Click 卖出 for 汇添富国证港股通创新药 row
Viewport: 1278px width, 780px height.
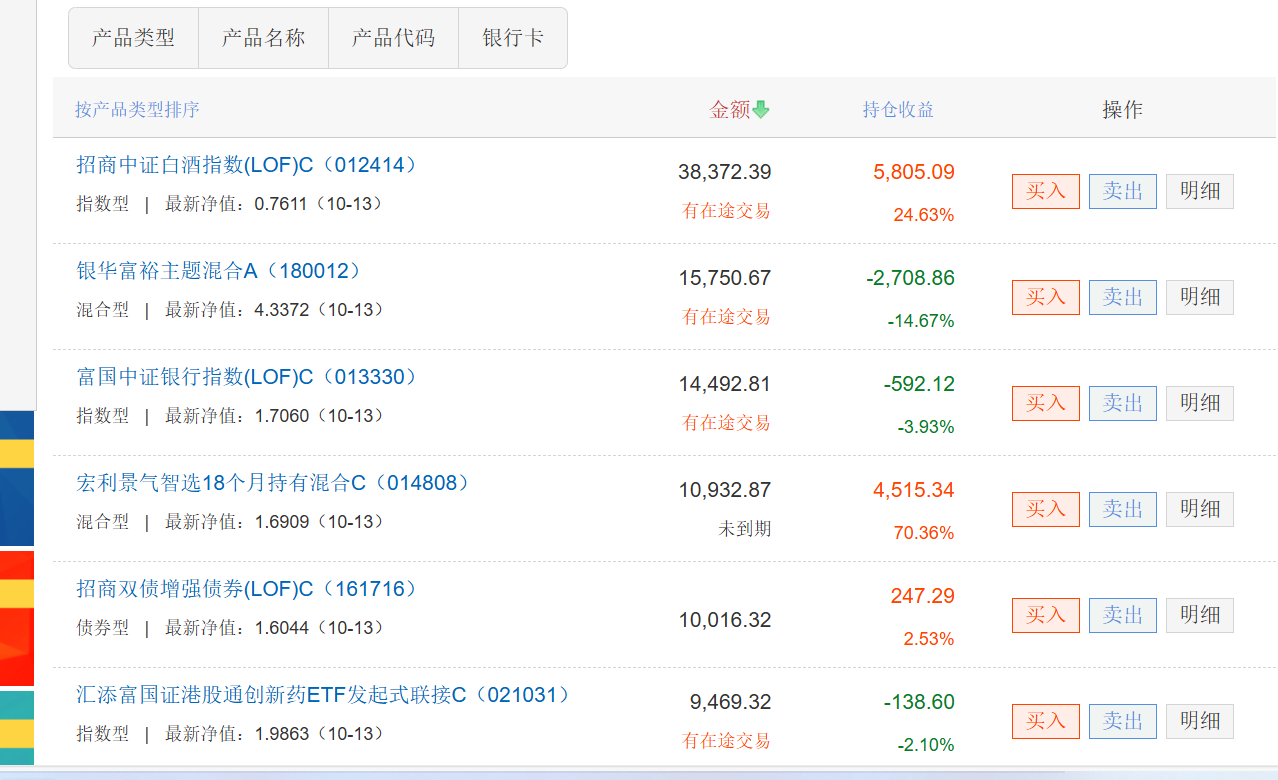point(1123,721)
